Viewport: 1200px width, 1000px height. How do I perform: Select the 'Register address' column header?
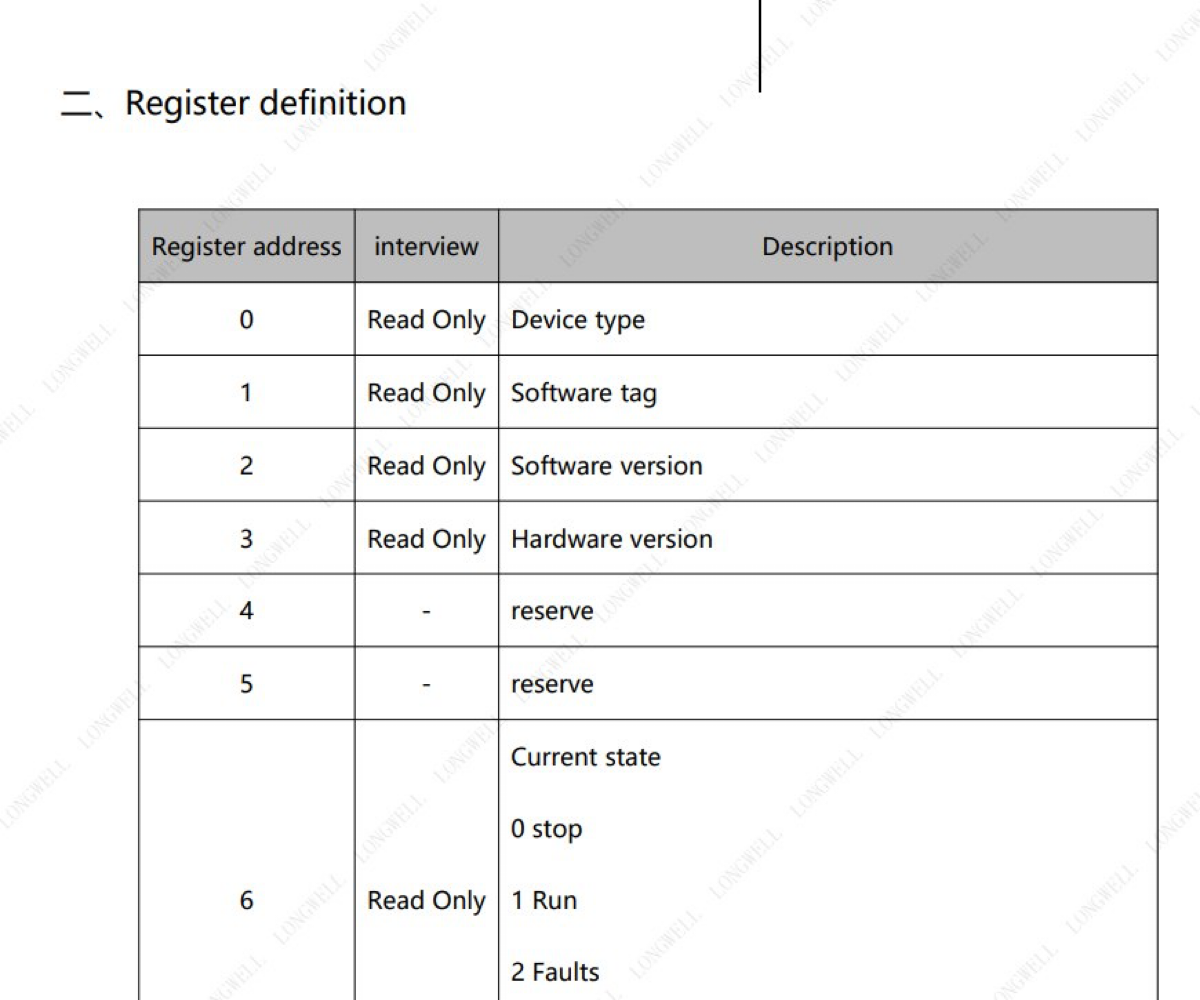coord(246,247)
